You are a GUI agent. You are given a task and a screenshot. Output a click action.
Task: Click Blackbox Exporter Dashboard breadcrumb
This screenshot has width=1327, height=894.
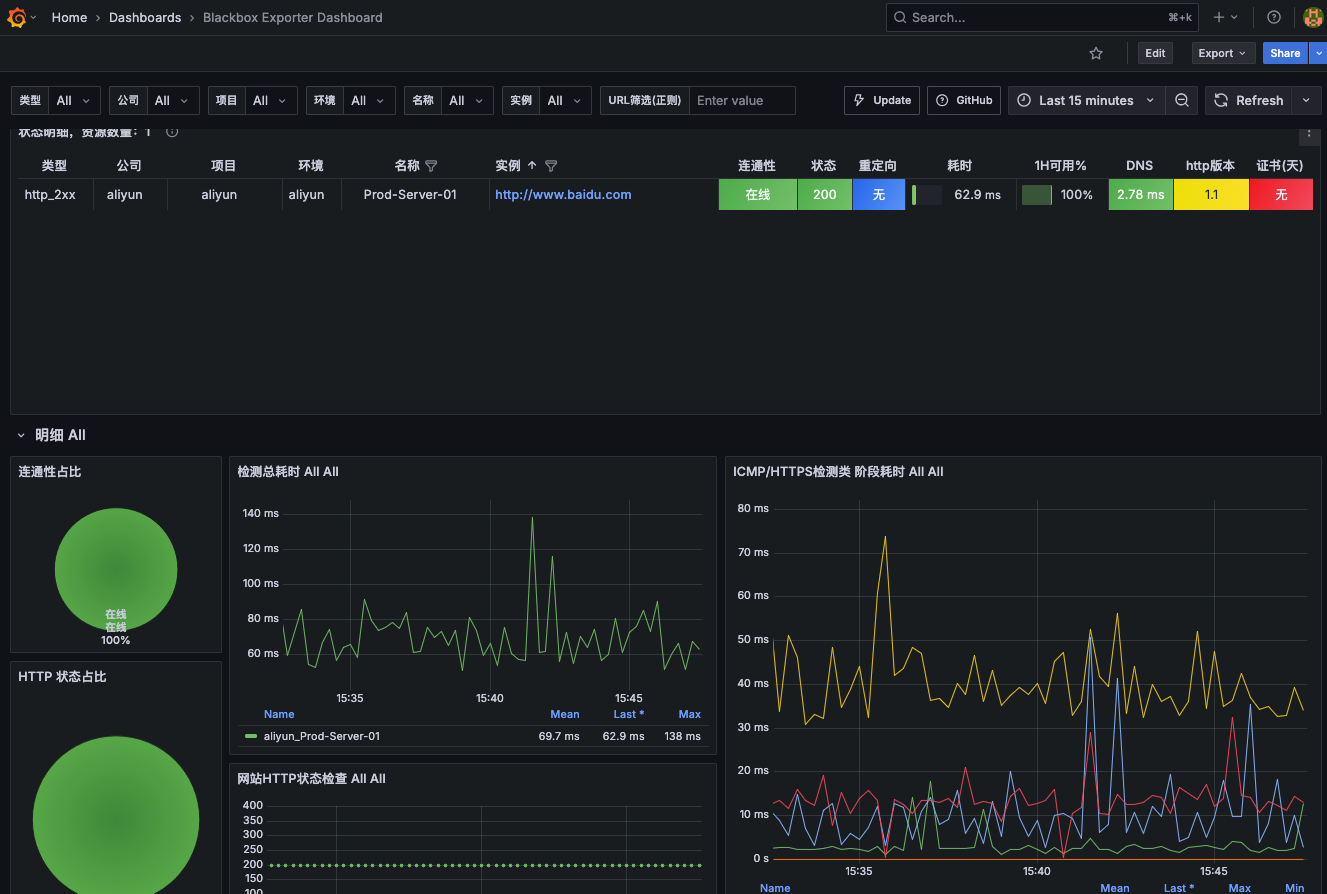(292, 17)
